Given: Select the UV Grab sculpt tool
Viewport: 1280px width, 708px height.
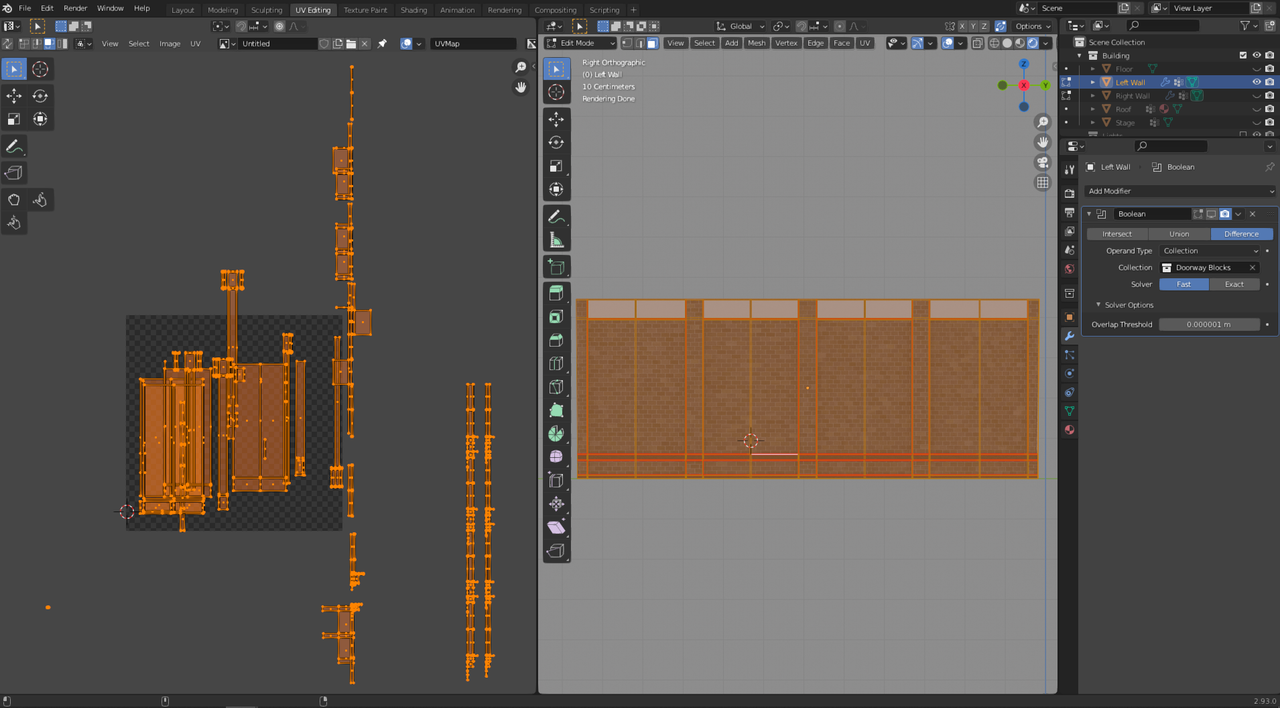Looking at the screenshot, I should (14, 200).
